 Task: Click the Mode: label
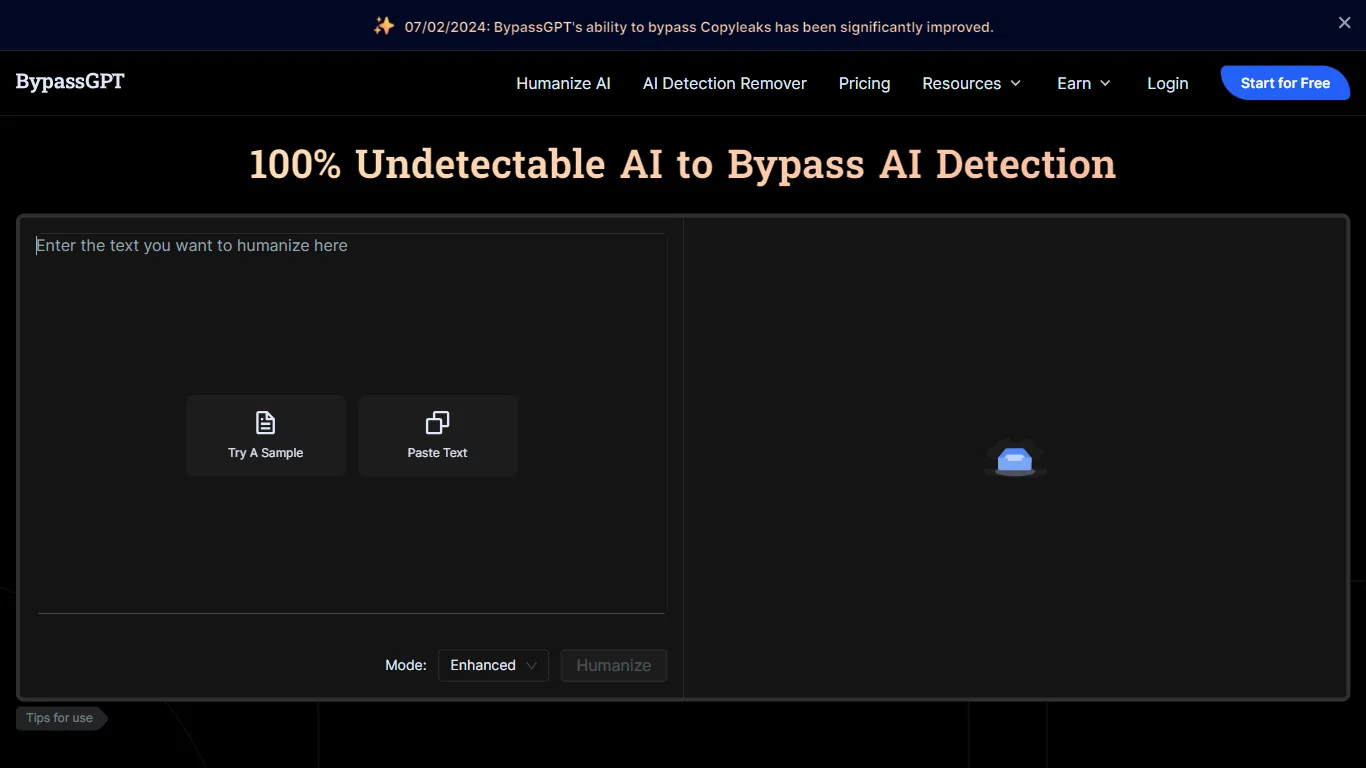point(405,665)
